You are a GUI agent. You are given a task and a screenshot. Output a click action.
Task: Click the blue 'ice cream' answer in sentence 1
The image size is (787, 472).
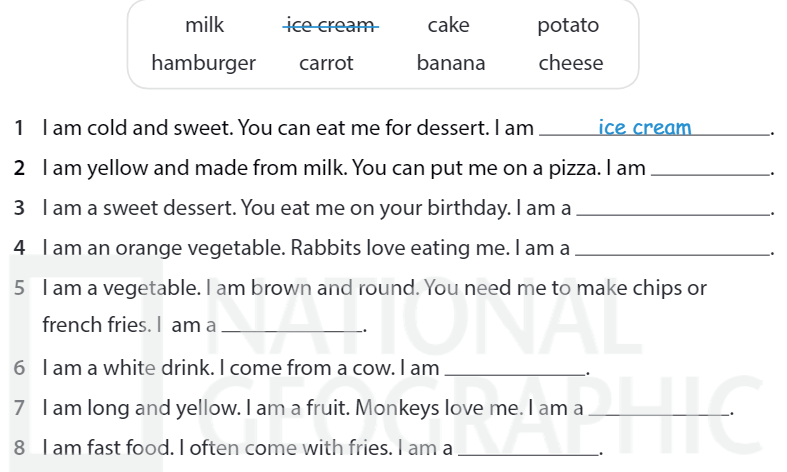point(645,127)
